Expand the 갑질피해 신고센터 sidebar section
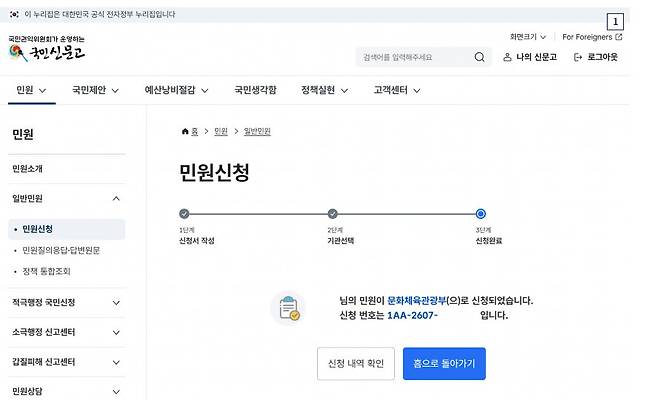The width and height of the screenshot is (658, 400). point(67,362)
